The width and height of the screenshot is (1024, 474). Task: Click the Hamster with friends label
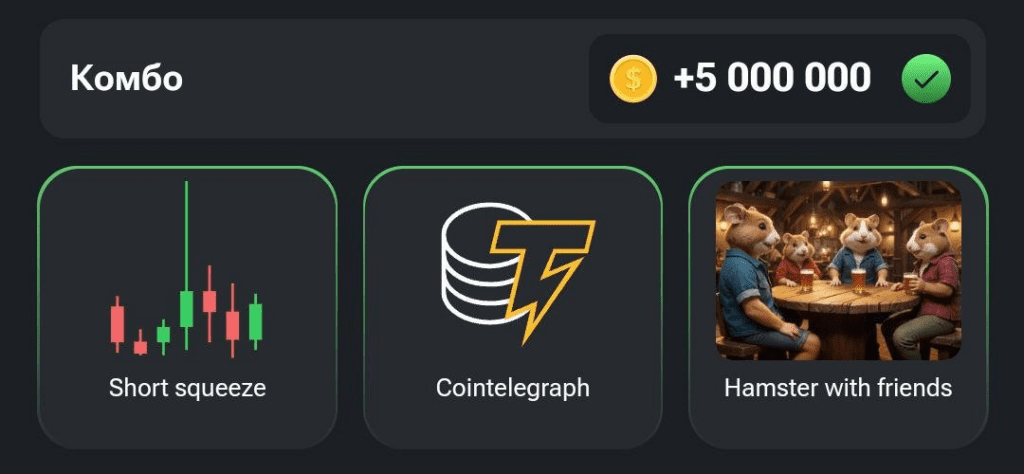click(838, 387)
